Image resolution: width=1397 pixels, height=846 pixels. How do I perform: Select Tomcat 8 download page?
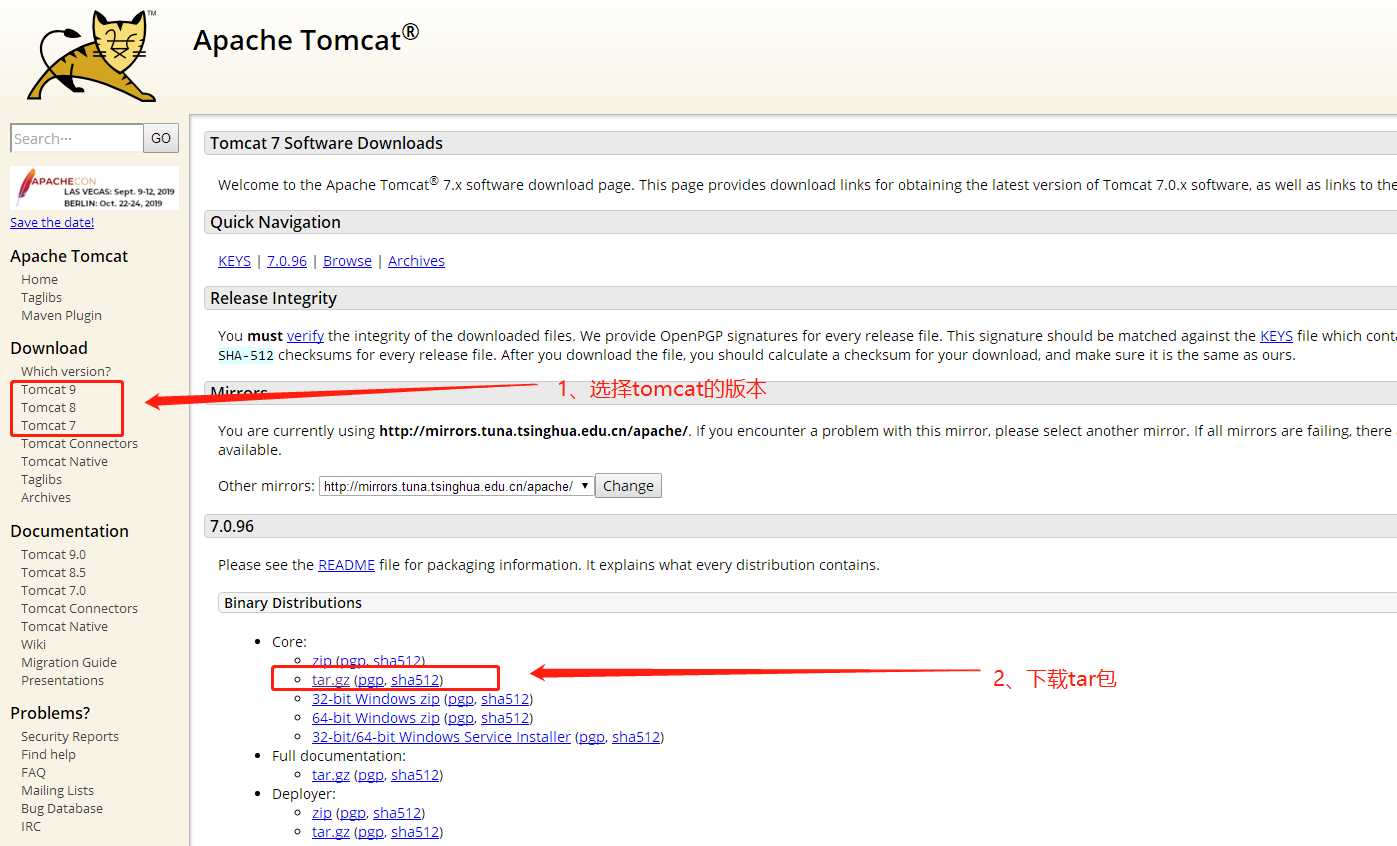48,407
